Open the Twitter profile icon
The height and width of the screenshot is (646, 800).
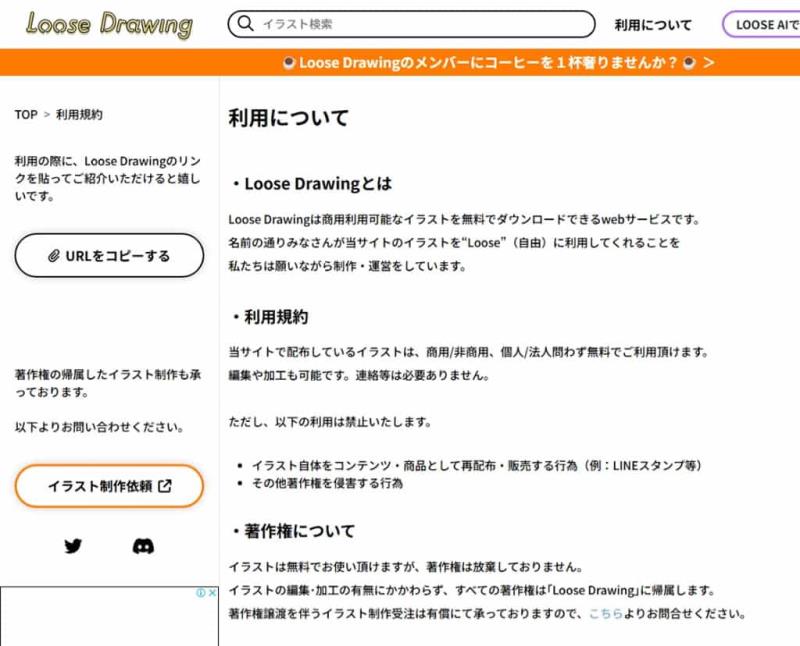tap(73, 546)
